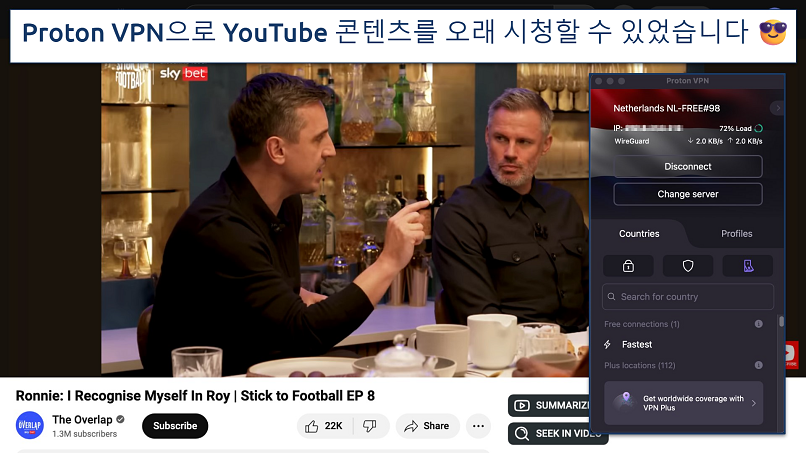Image resolution: width=806 pixels, height=453 pixels.
Task: Click the WireGuard protocol label
Action: pyautogui.click(x=632, y=141)
